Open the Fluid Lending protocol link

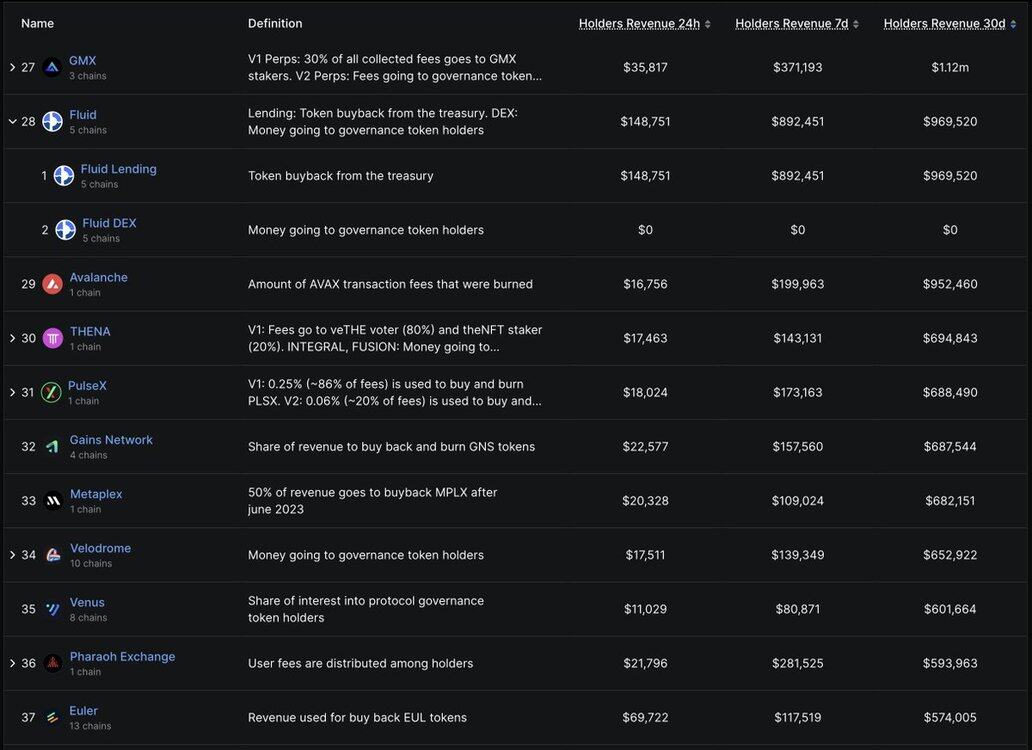(x=118, y=169)
